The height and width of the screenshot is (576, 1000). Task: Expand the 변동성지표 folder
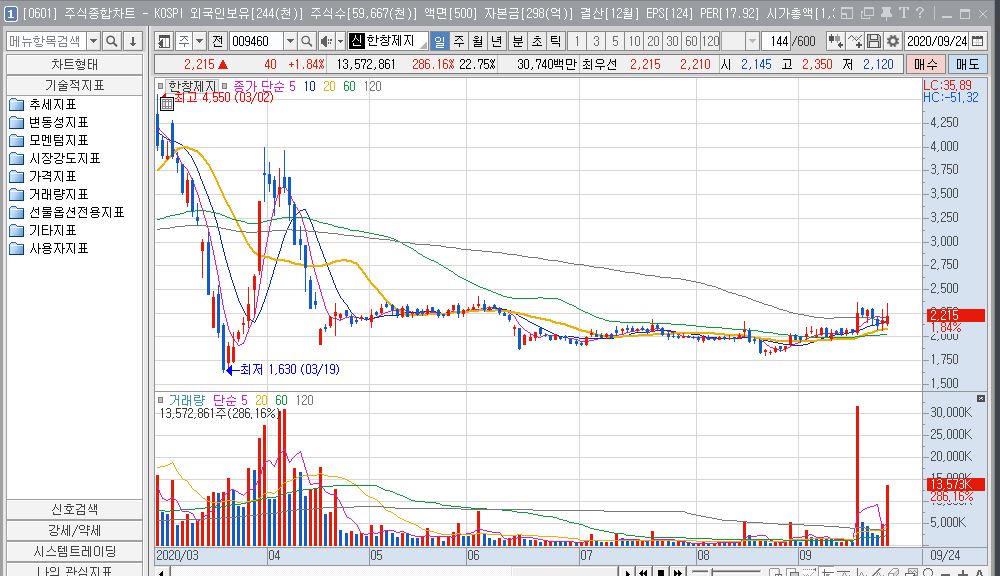pyautogui.click(x=49, y=122)
